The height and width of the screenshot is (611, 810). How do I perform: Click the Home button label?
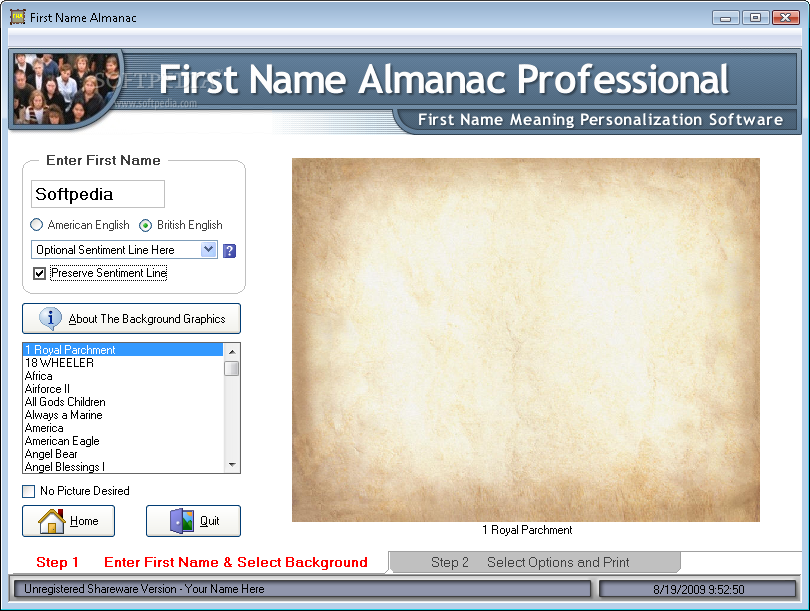(x=84, y=521)
